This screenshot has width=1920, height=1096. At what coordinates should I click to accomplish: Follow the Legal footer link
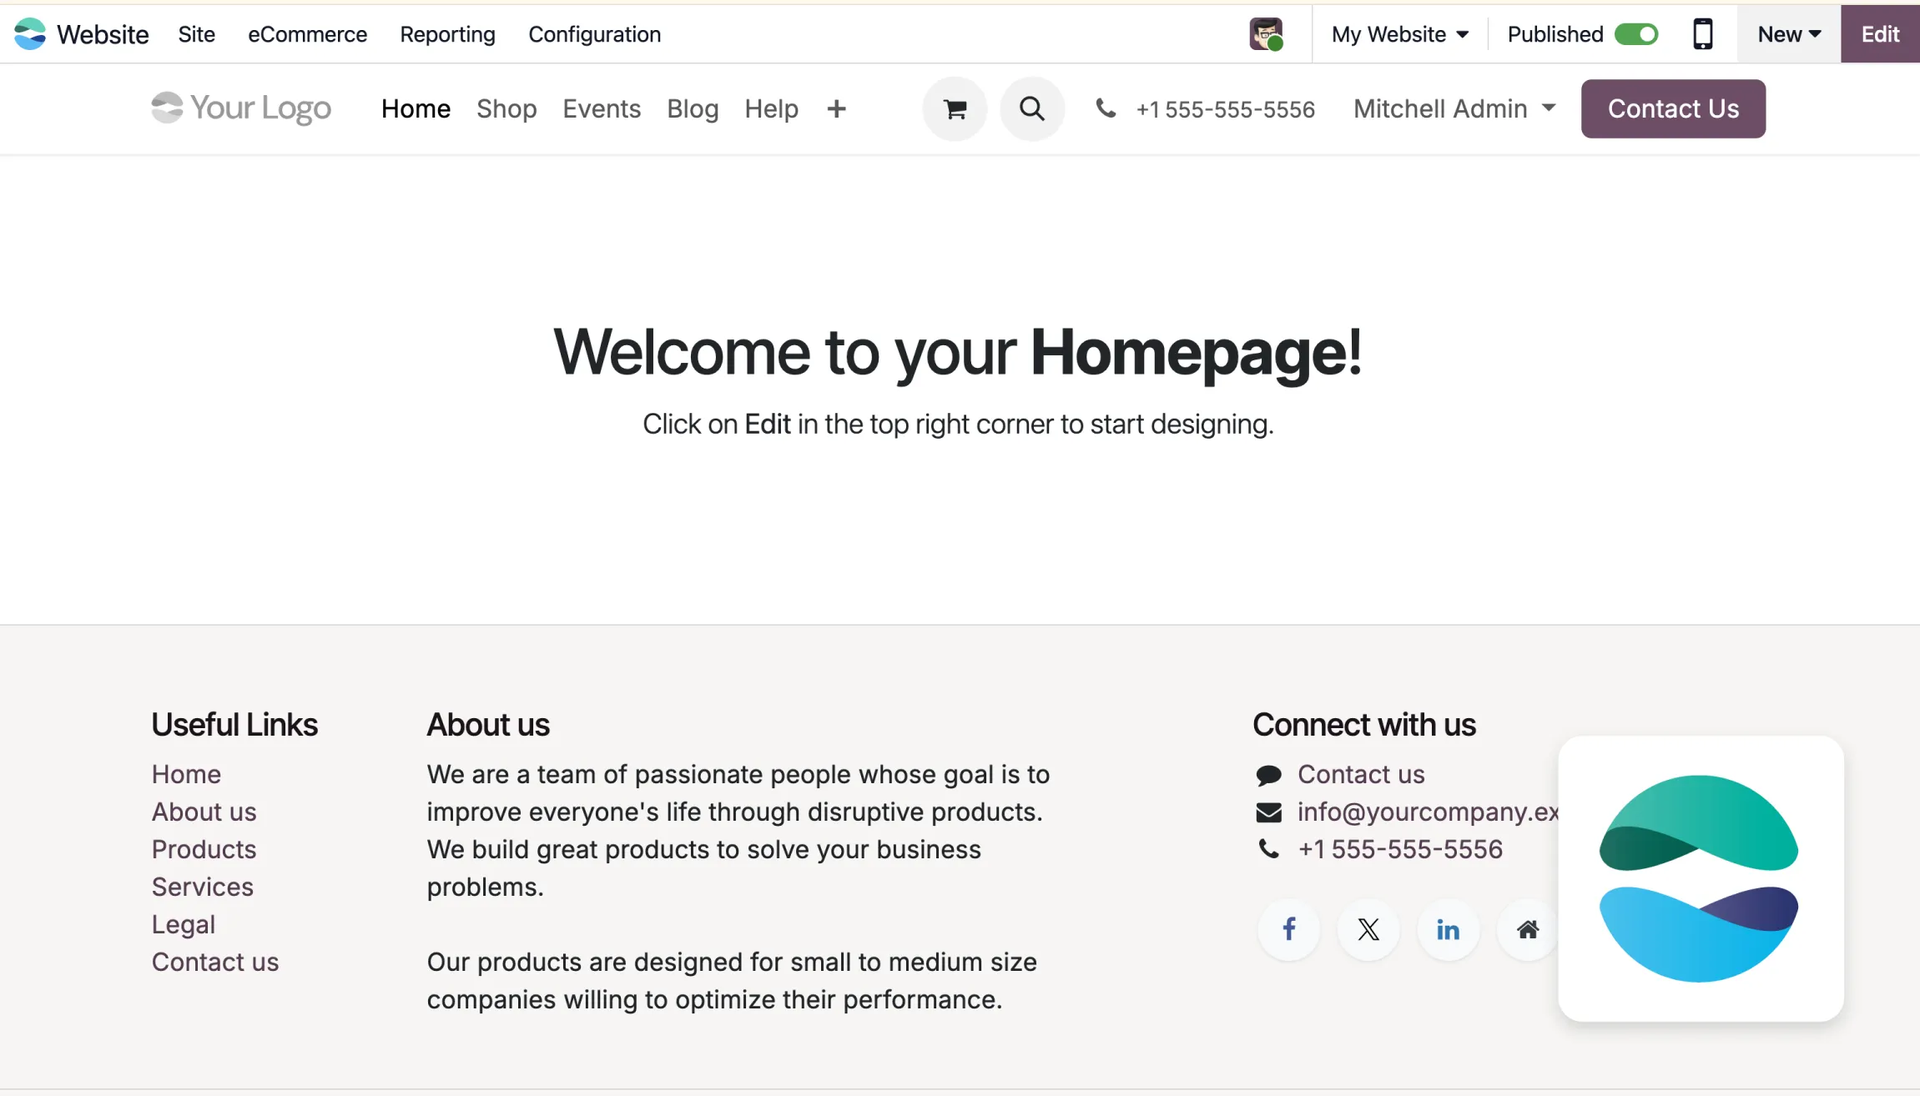coord(184,925)
